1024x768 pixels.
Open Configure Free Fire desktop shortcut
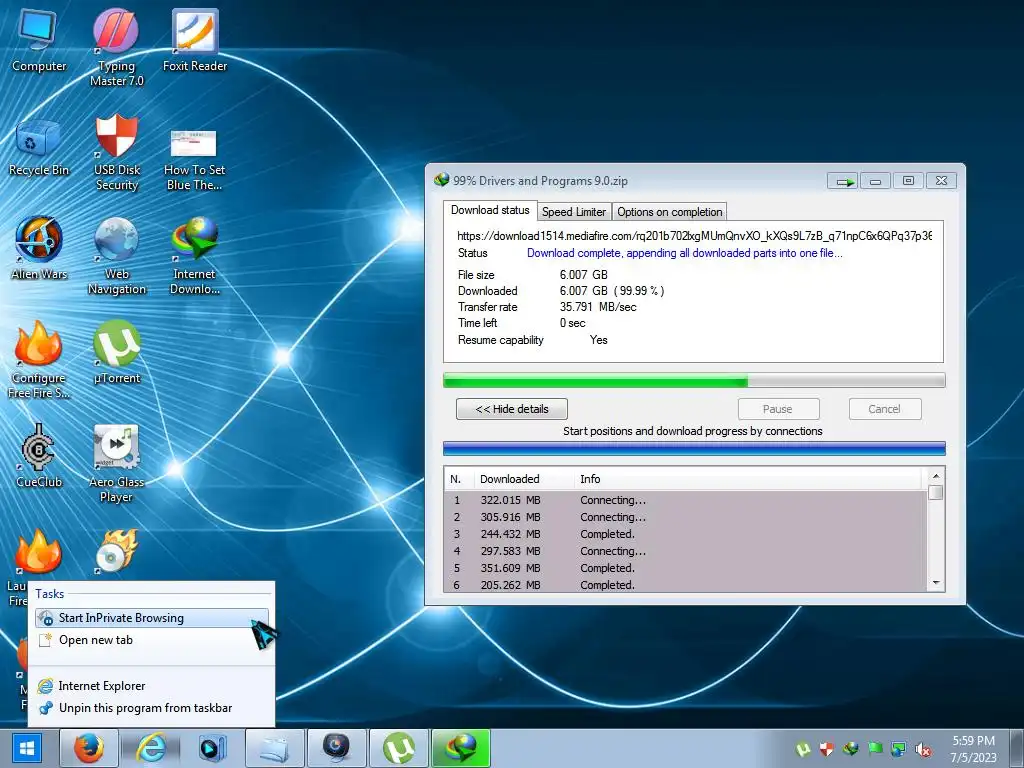click(39, 359)
